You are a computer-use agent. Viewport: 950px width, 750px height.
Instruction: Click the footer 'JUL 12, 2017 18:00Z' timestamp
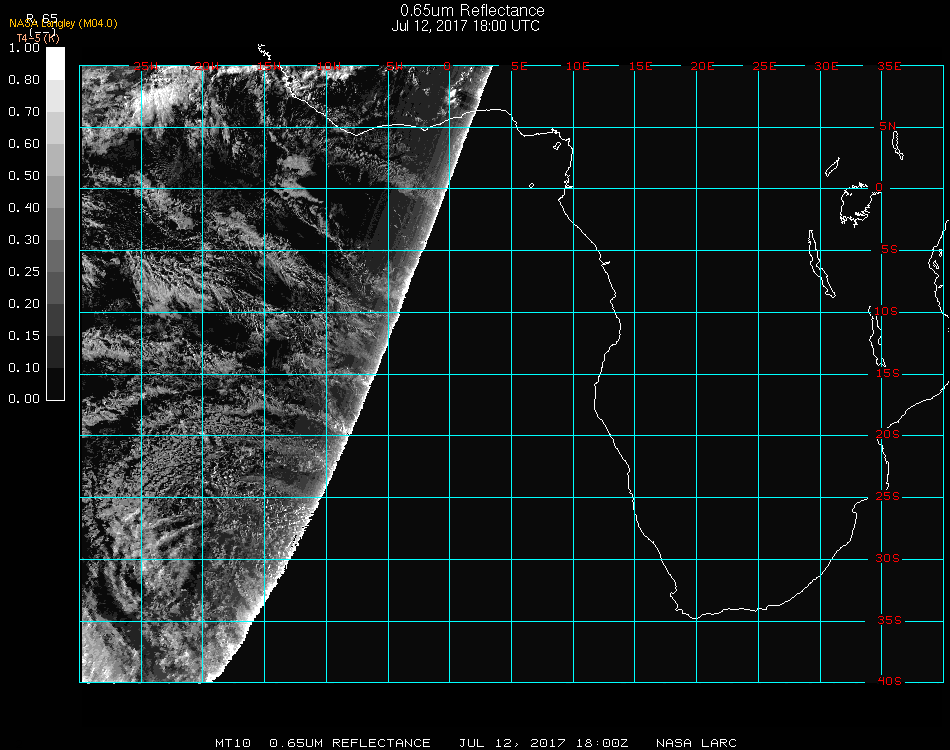[543, 743]
